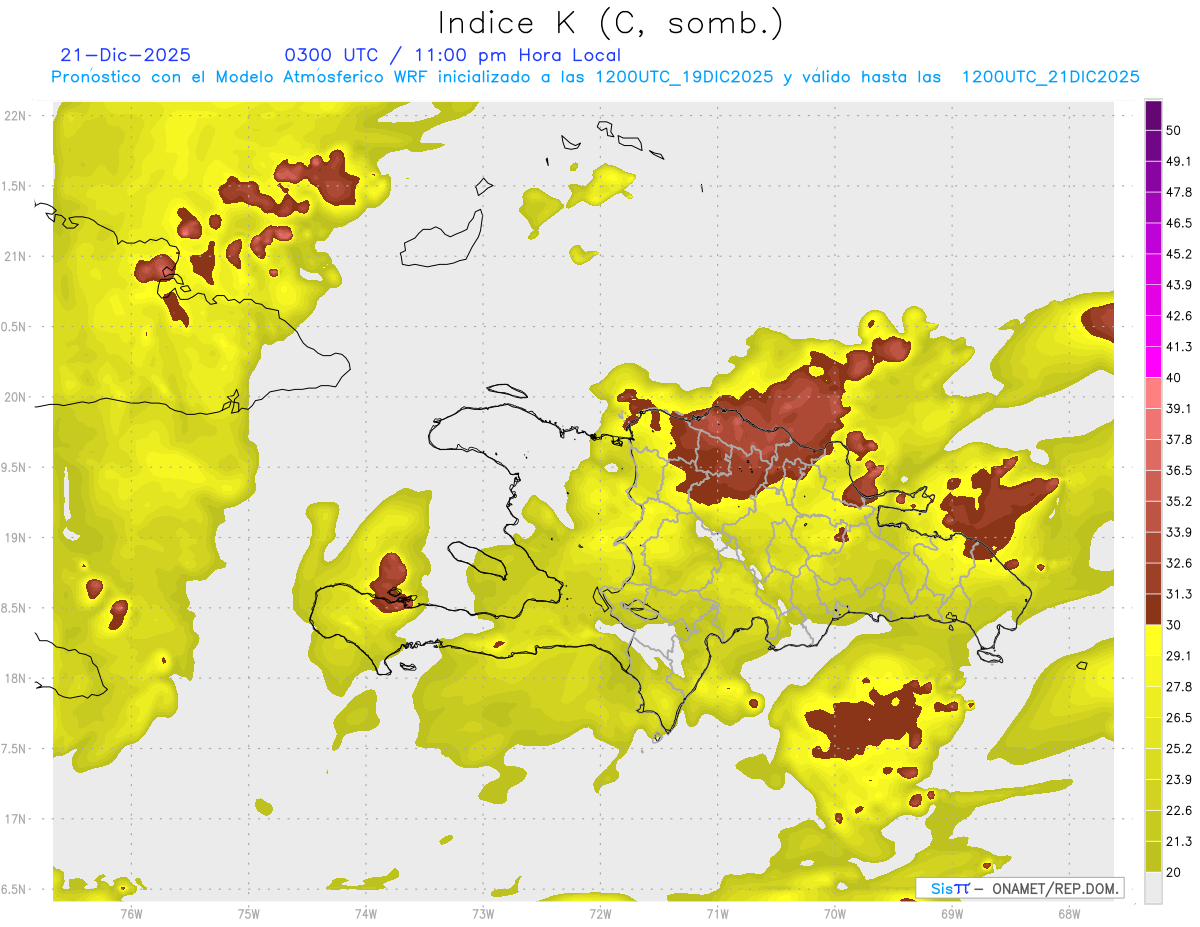Click the colorbar segment between 29.1 and 30
The height and width of the screenshot is (927, 1200).
(1153, 641)
